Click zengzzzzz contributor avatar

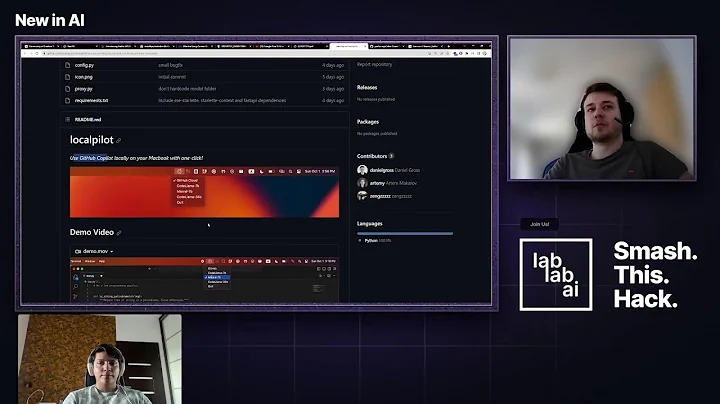(x=362, y=196)
